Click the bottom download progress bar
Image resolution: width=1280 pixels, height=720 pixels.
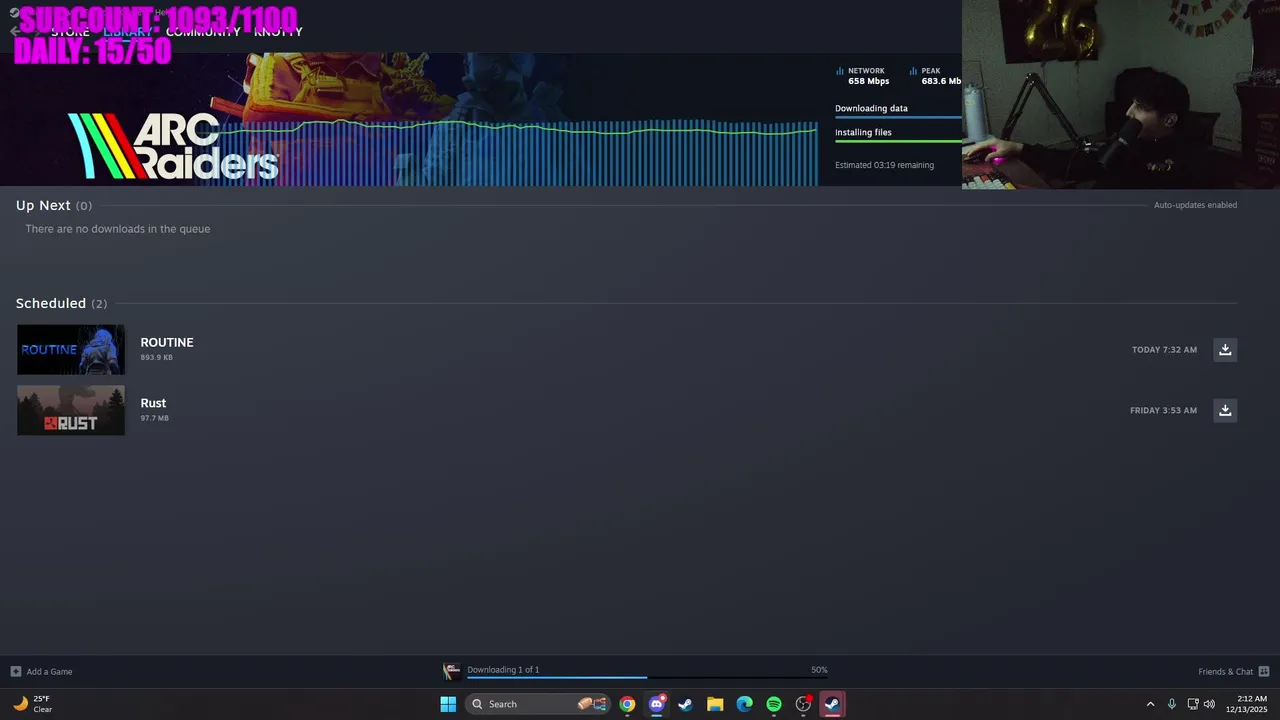(647, 678)
